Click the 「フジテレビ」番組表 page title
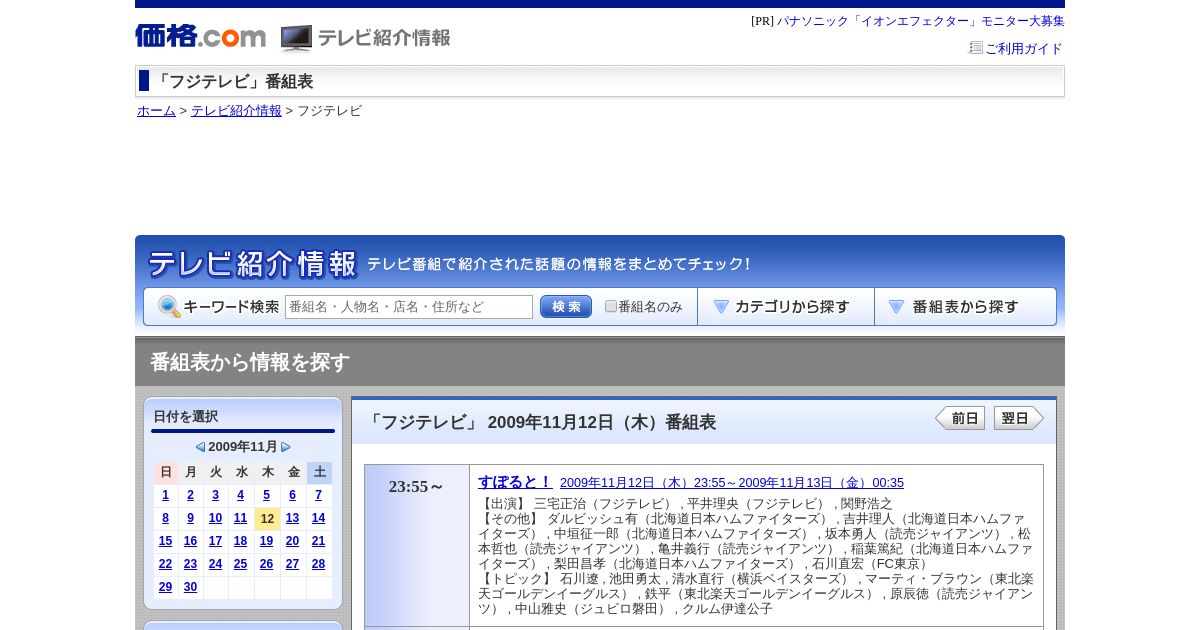The width and height of the screenshot is (1200, 630). (233, 81)
